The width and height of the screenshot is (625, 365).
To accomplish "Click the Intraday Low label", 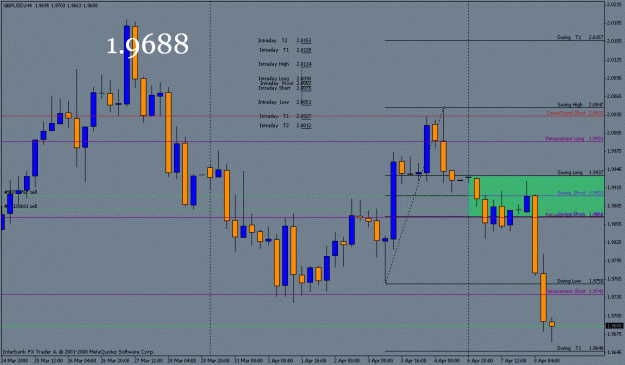I will pyautogui.click(x=273, y=102).
